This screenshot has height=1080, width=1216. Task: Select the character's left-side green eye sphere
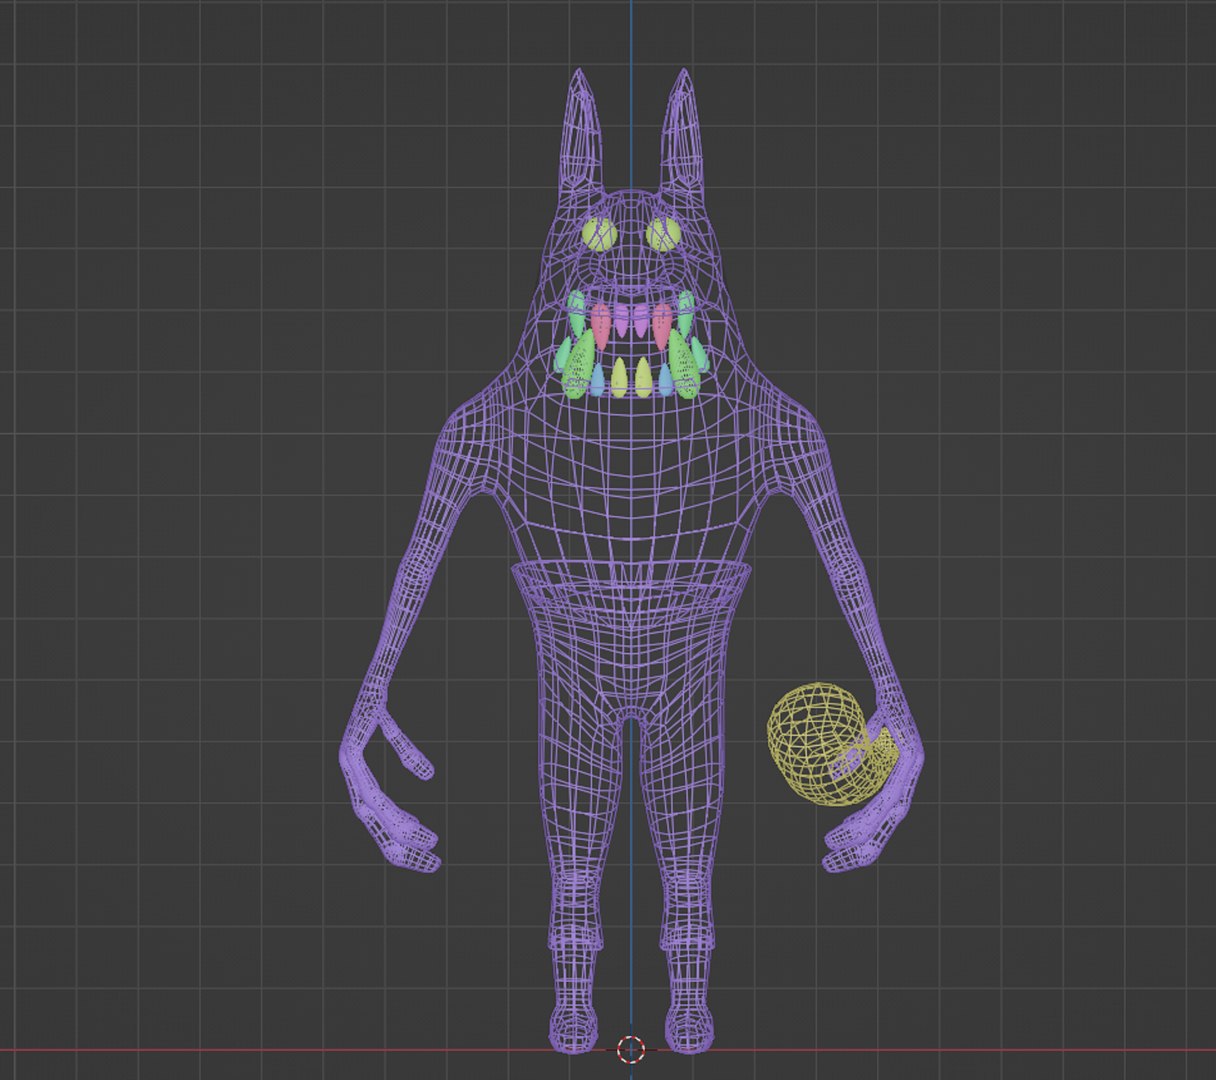(600, 235)
